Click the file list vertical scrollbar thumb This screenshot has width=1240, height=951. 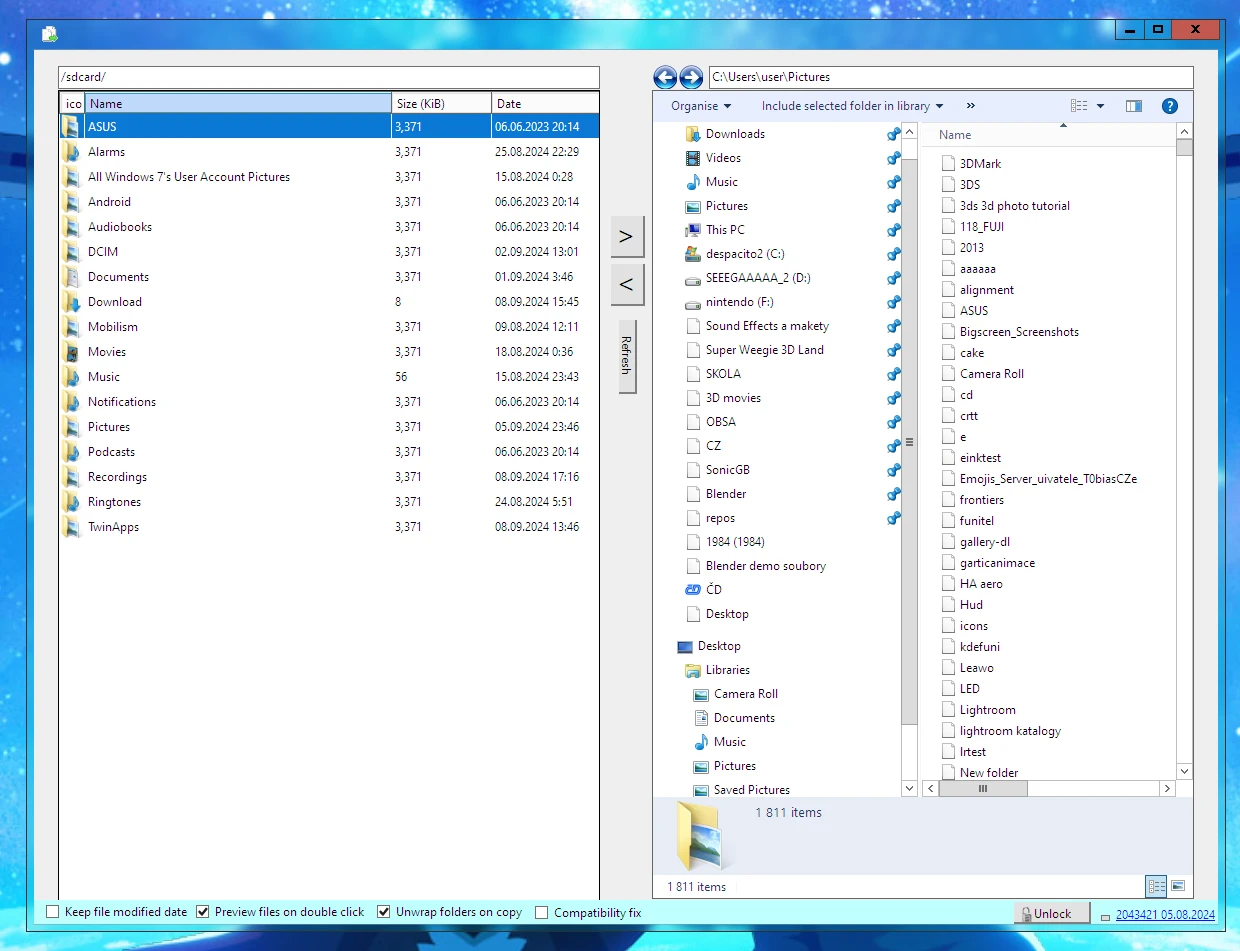coord(1185,148)
